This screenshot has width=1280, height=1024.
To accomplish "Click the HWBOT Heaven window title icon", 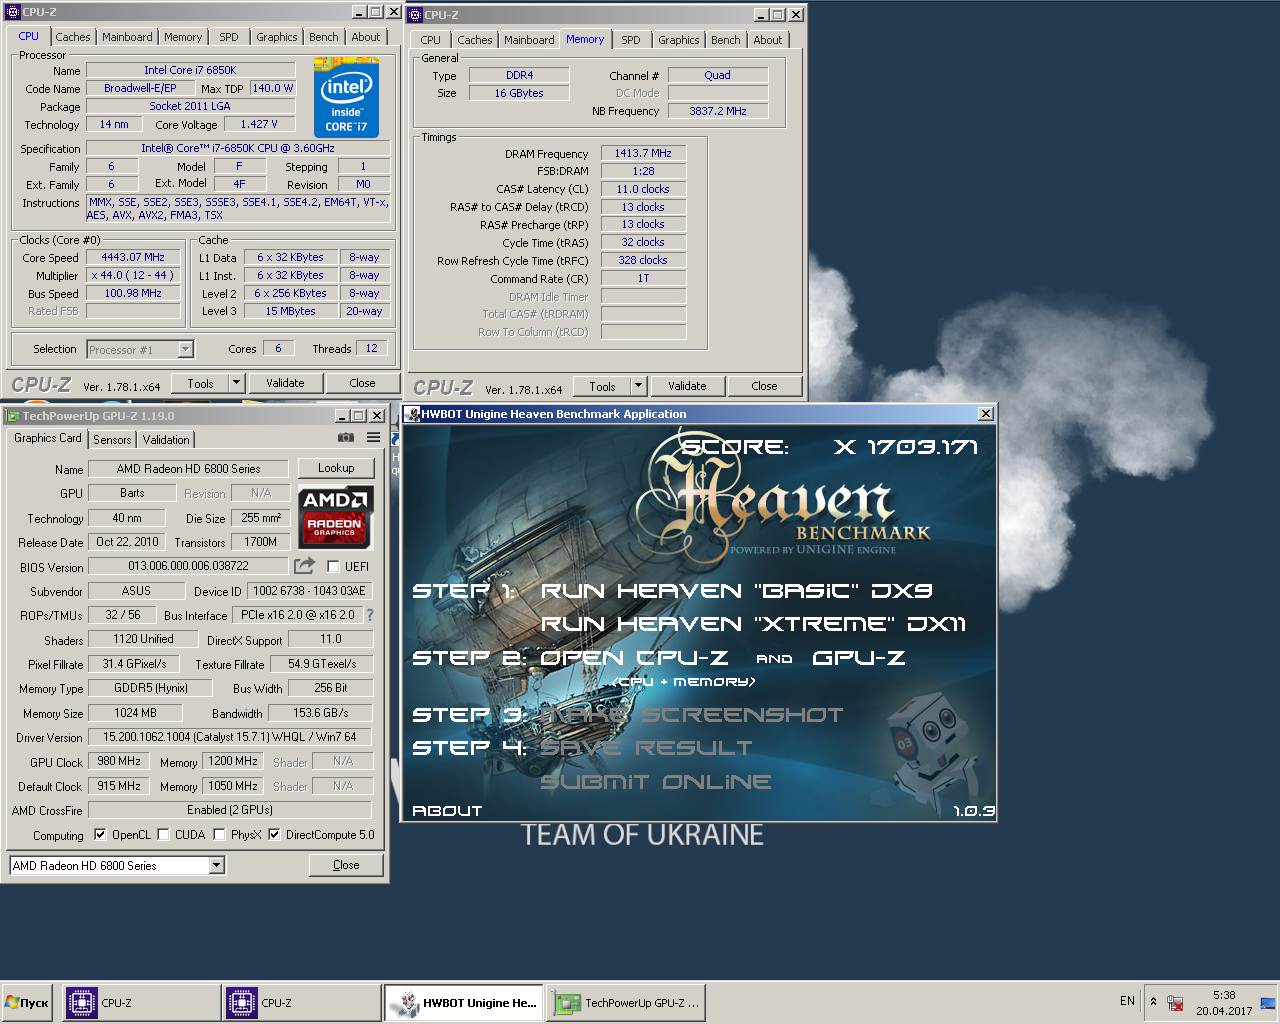I will (411, 414).
